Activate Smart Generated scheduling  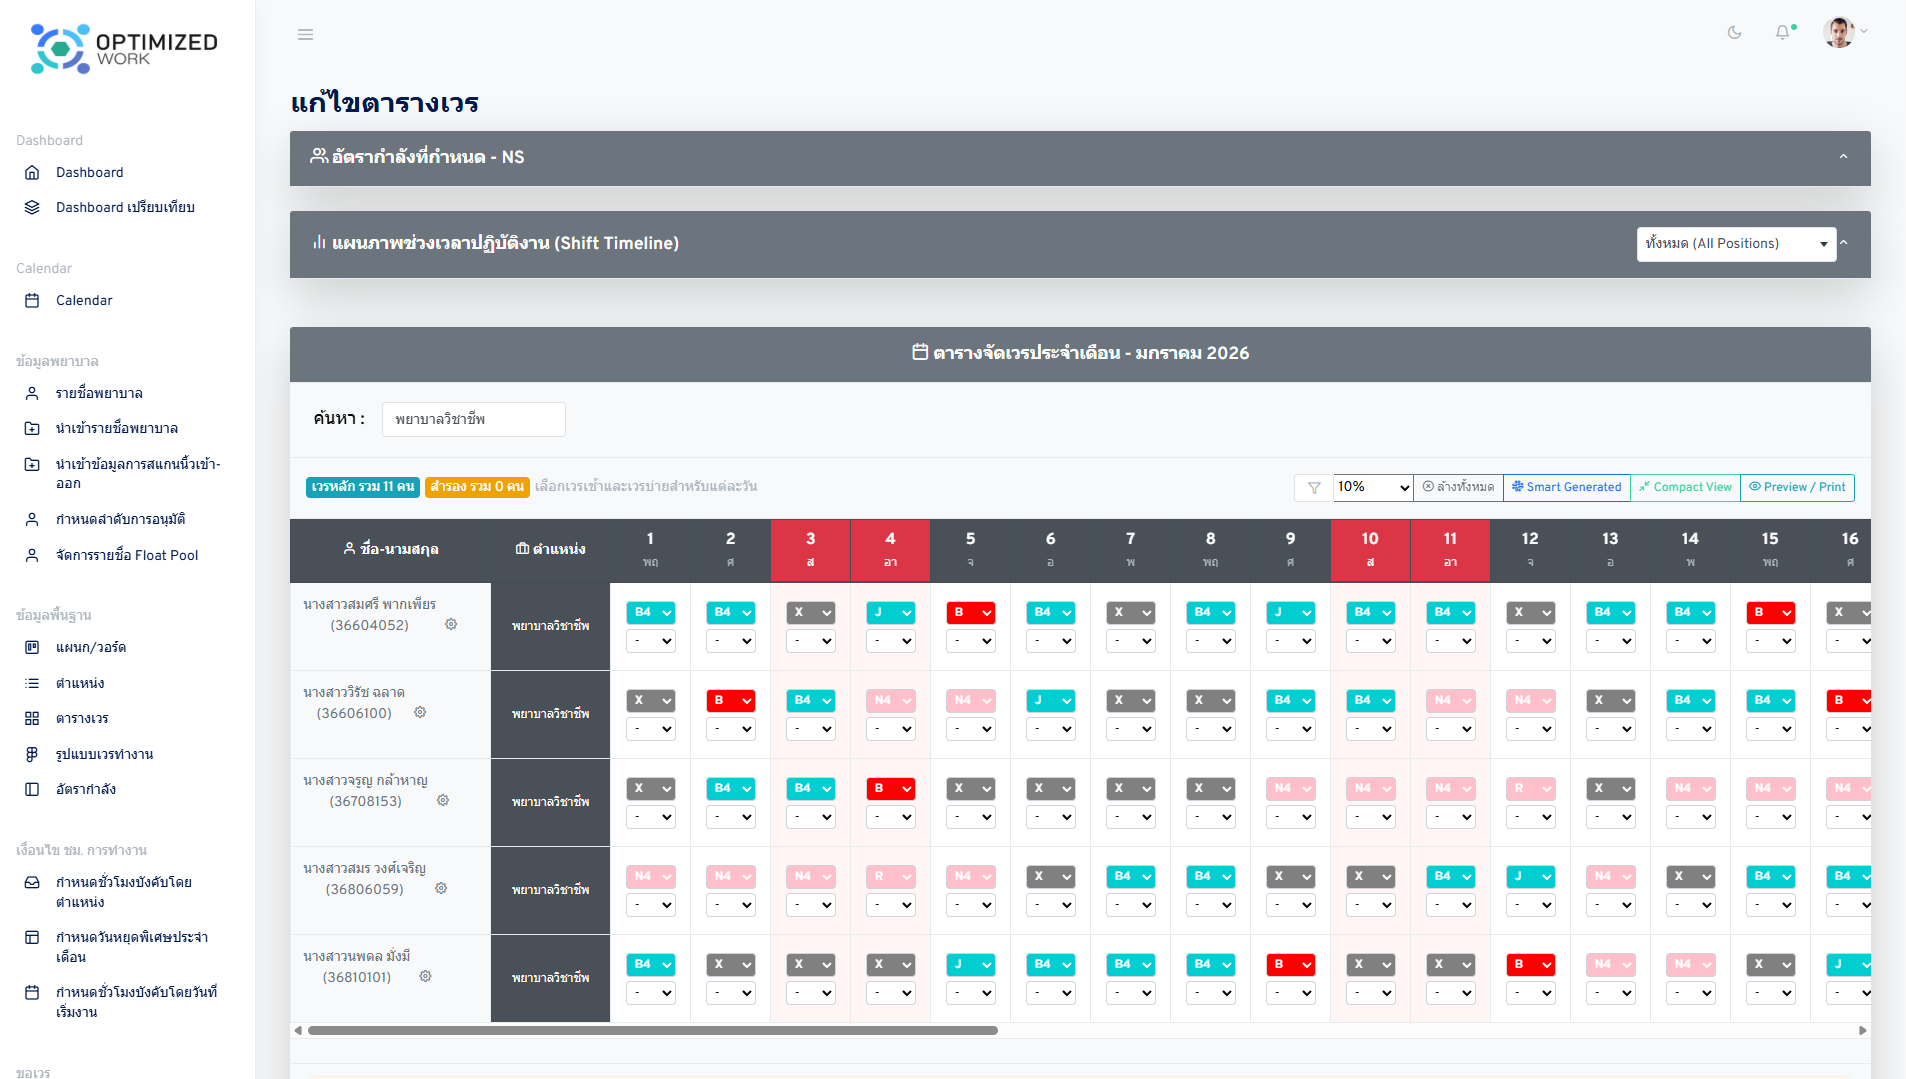[1566, 488]
